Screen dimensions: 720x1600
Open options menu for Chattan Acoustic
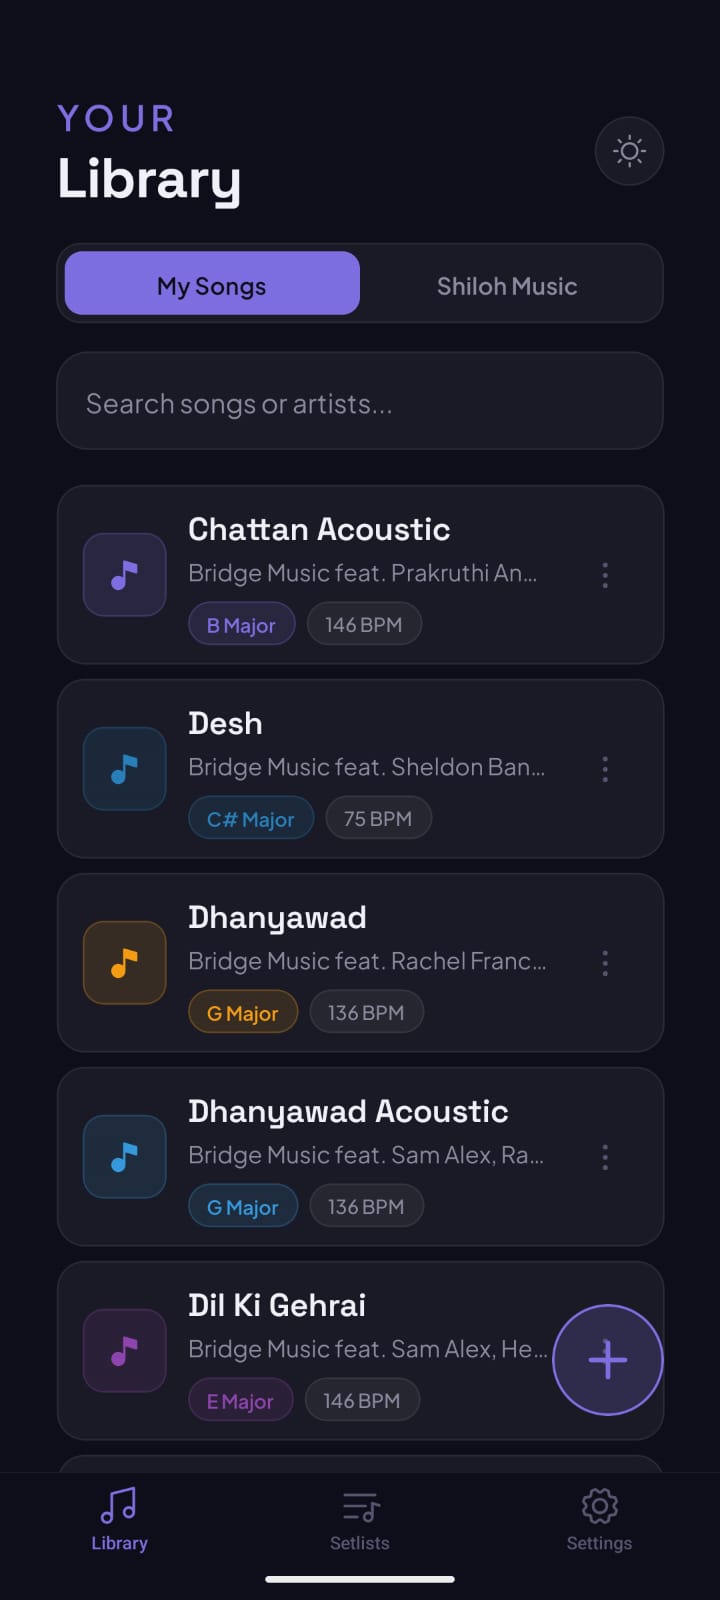pos(605,575)
